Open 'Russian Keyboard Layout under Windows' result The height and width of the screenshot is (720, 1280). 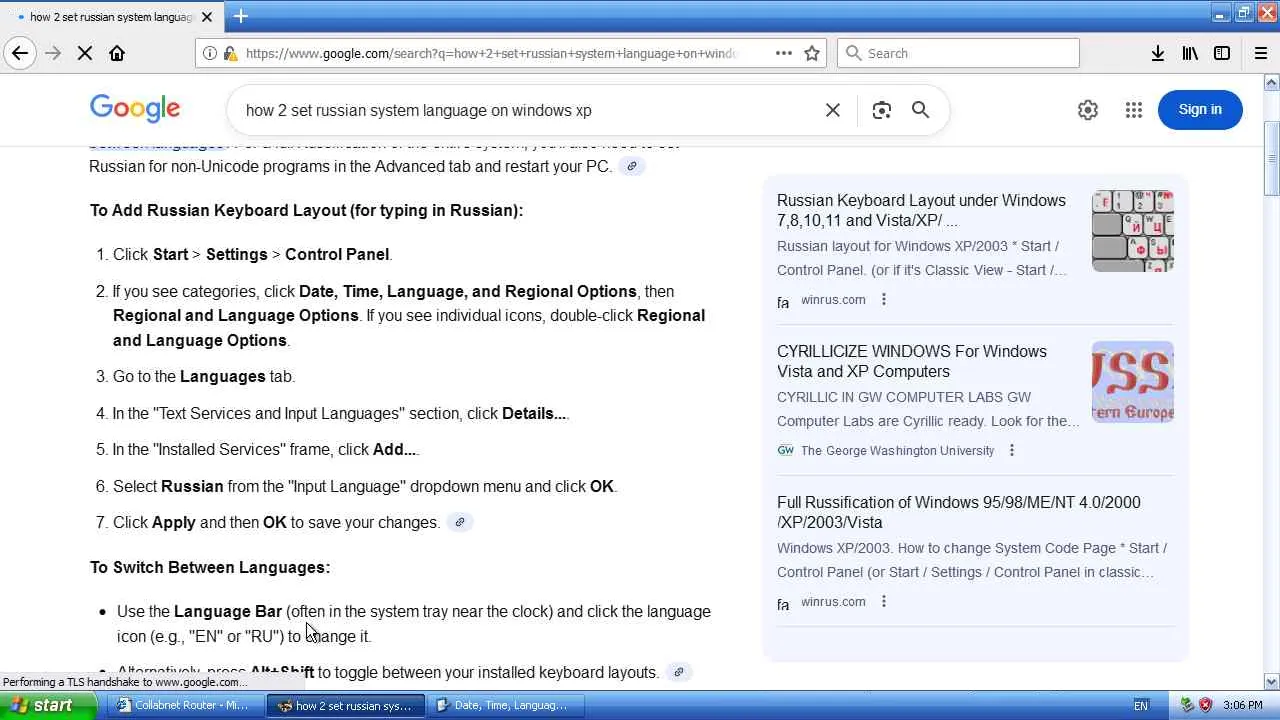tap(921, 210)
